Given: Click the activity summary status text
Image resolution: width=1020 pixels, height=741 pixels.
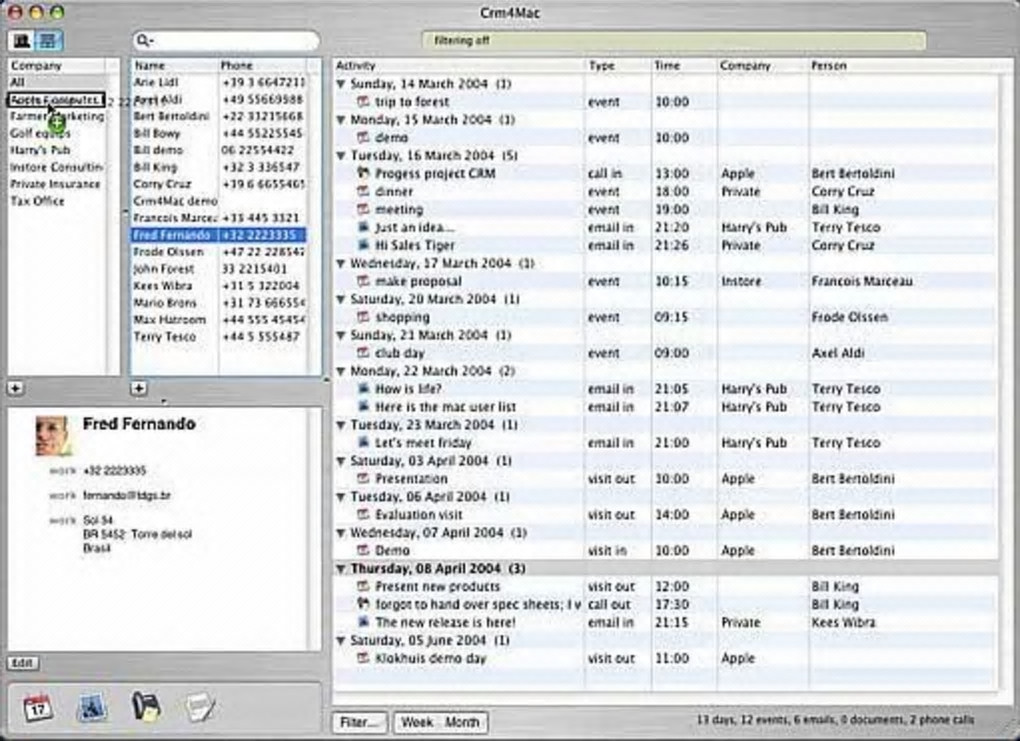Looking at the screenshot, I should [835, 720].
